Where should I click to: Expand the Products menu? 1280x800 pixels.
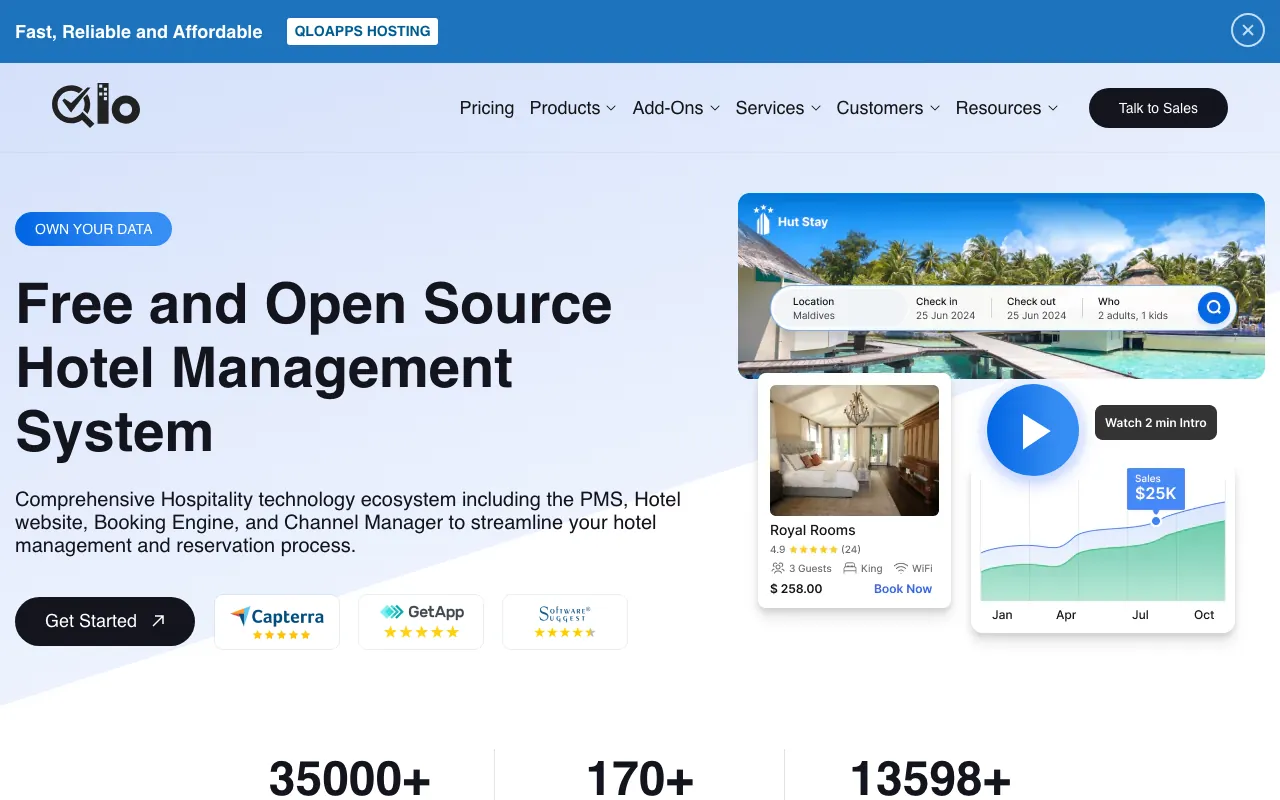click(x=573, y=108)
